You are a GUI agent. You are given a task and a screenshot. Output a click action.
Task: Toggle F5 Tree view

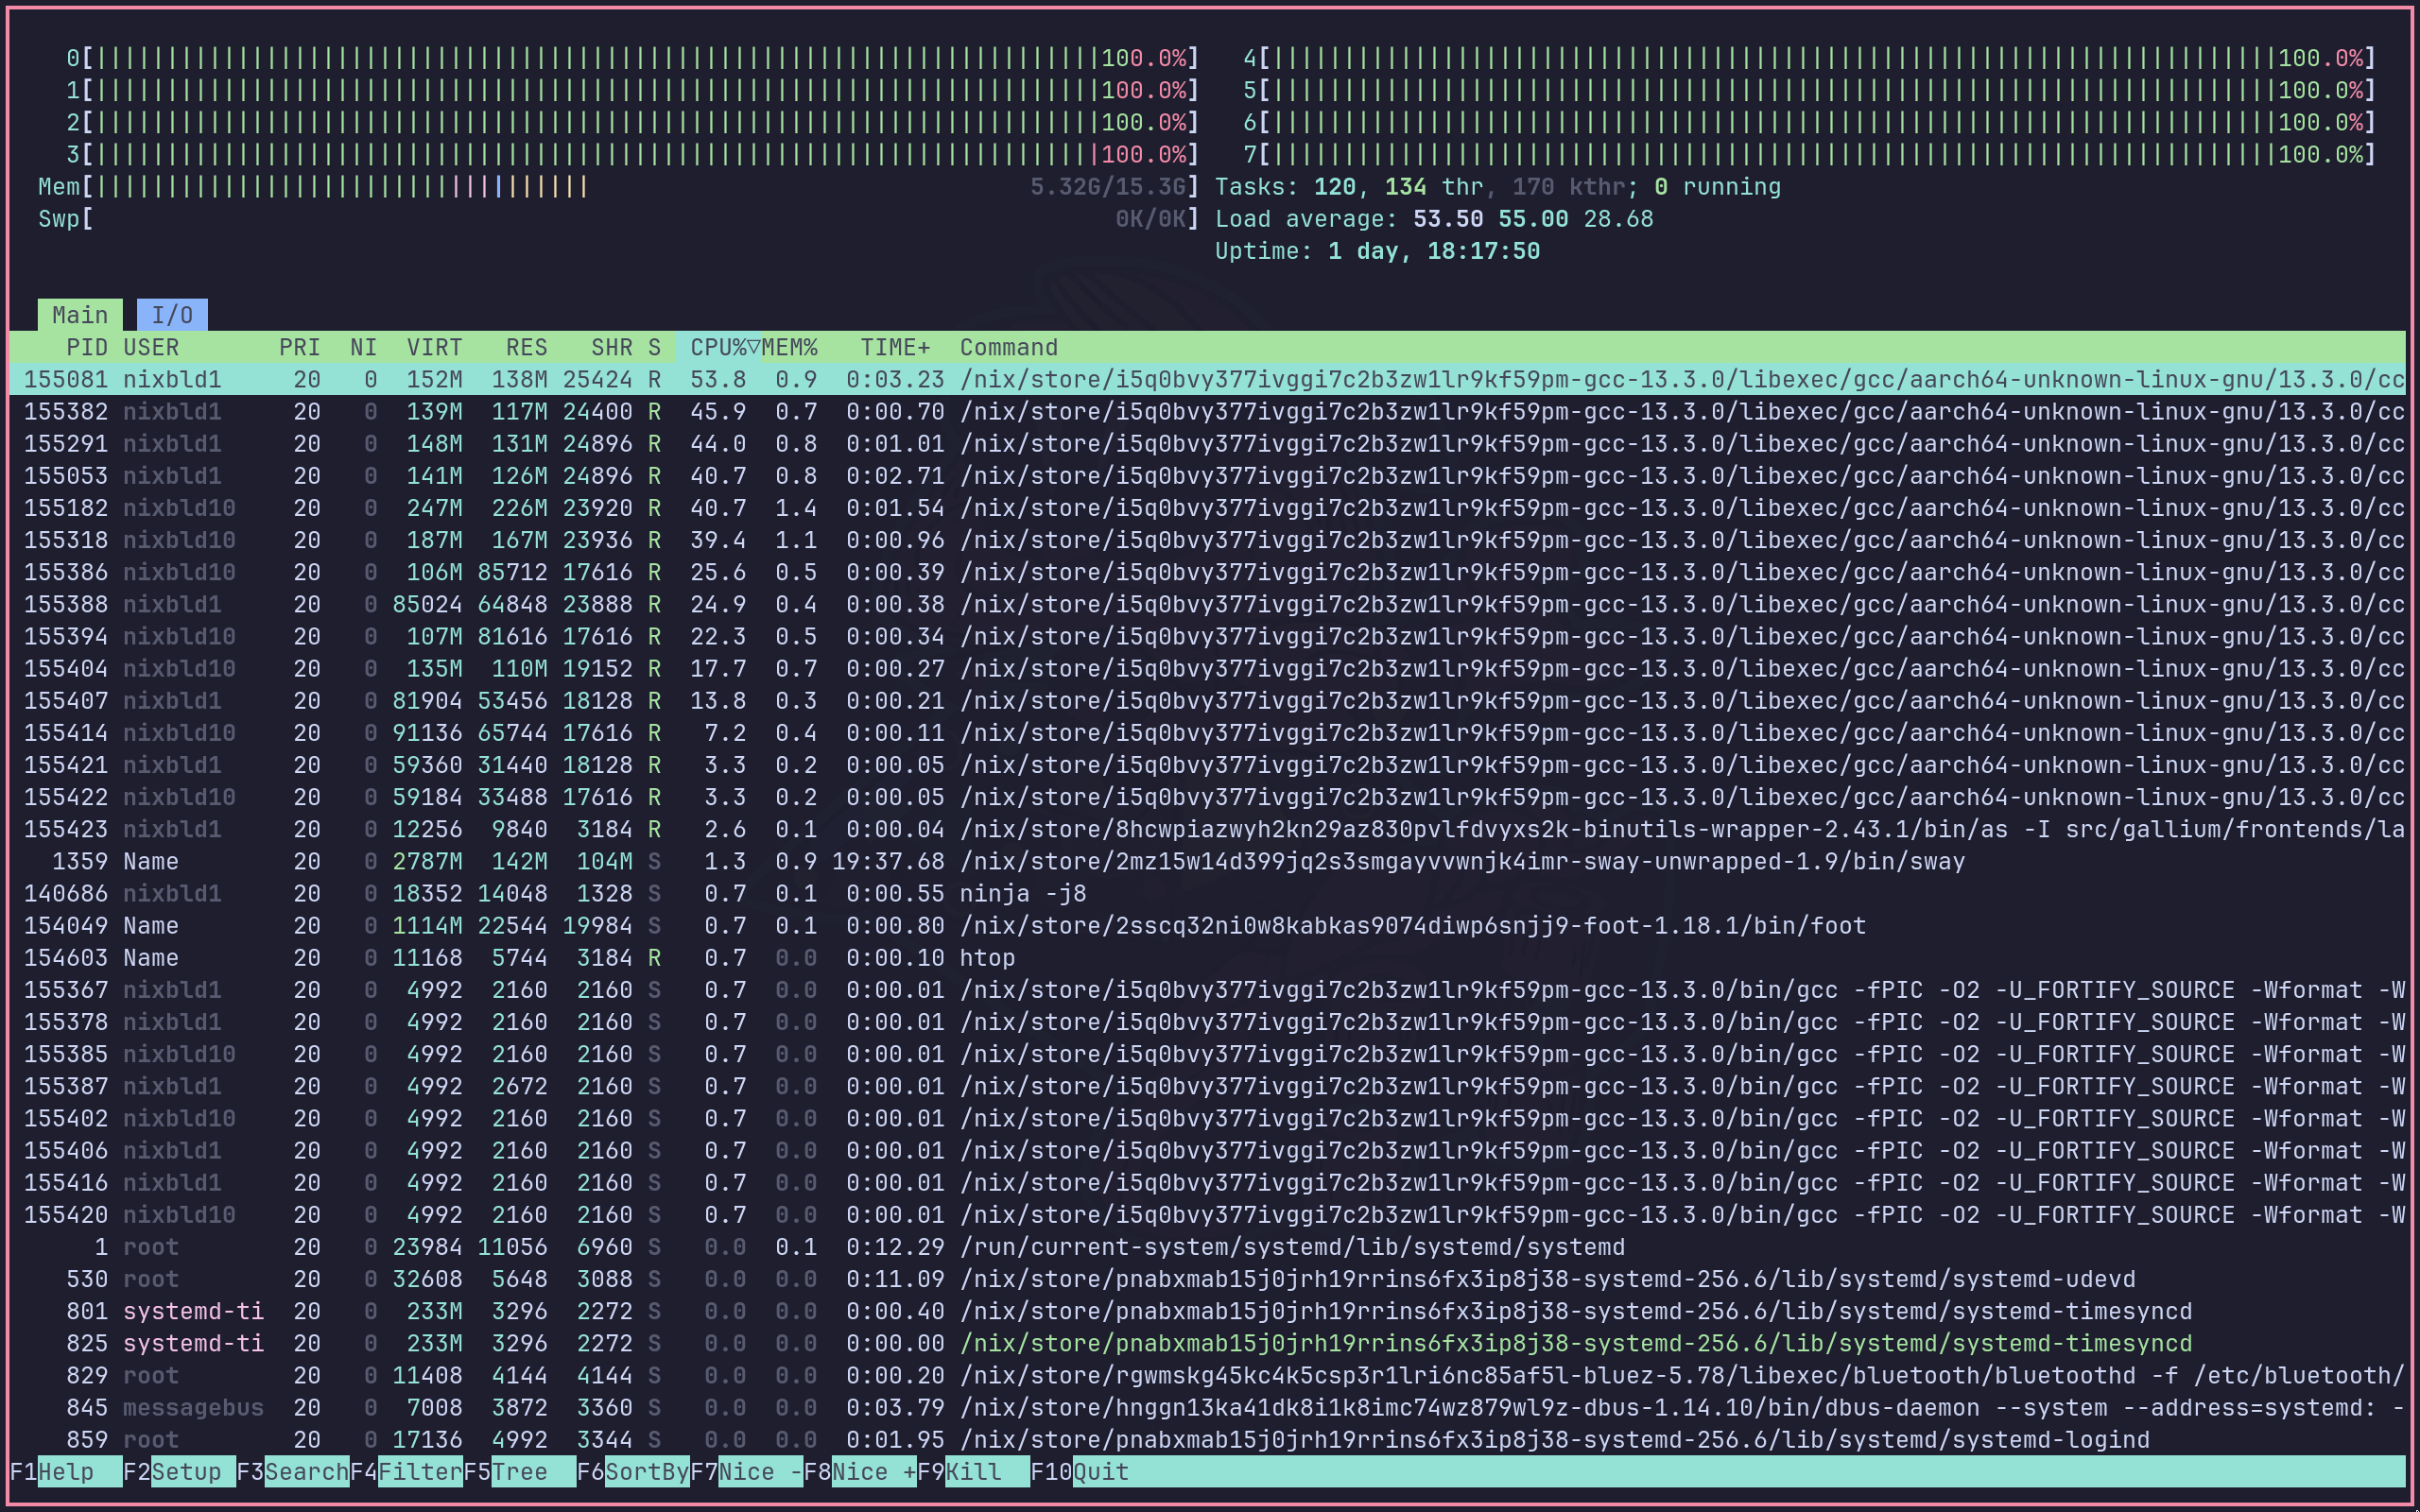pos(520,1472)
